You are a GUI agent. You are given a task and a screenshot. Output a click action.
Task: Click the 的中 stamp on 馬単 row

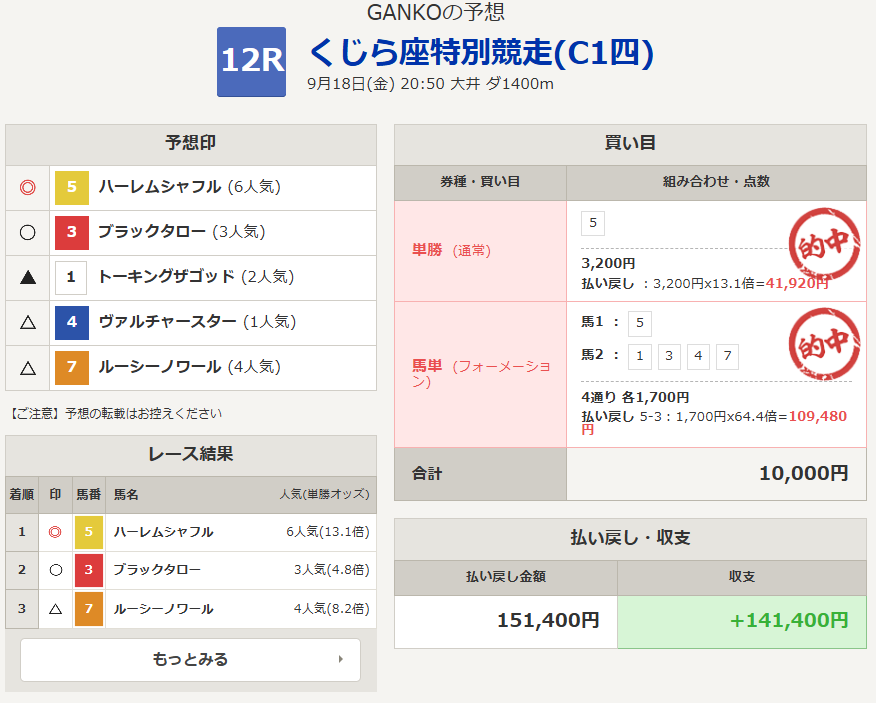[824, 344]
